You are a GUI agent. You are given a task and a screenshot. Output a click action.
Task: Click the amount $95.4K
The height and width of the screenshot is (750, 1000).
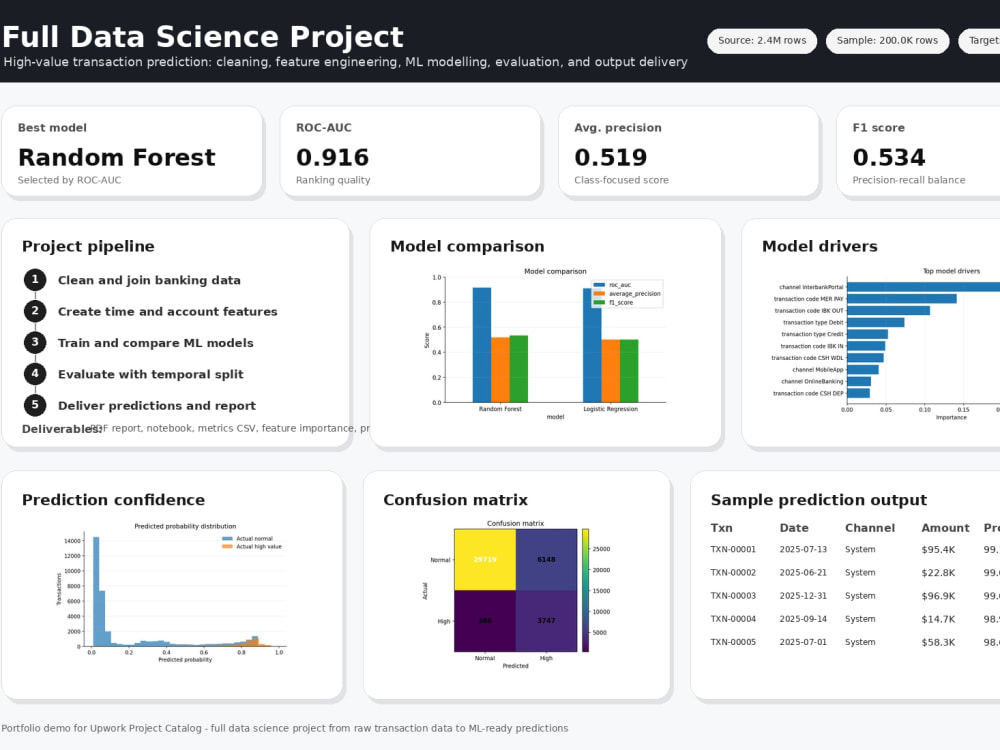[x=938, y=549]
